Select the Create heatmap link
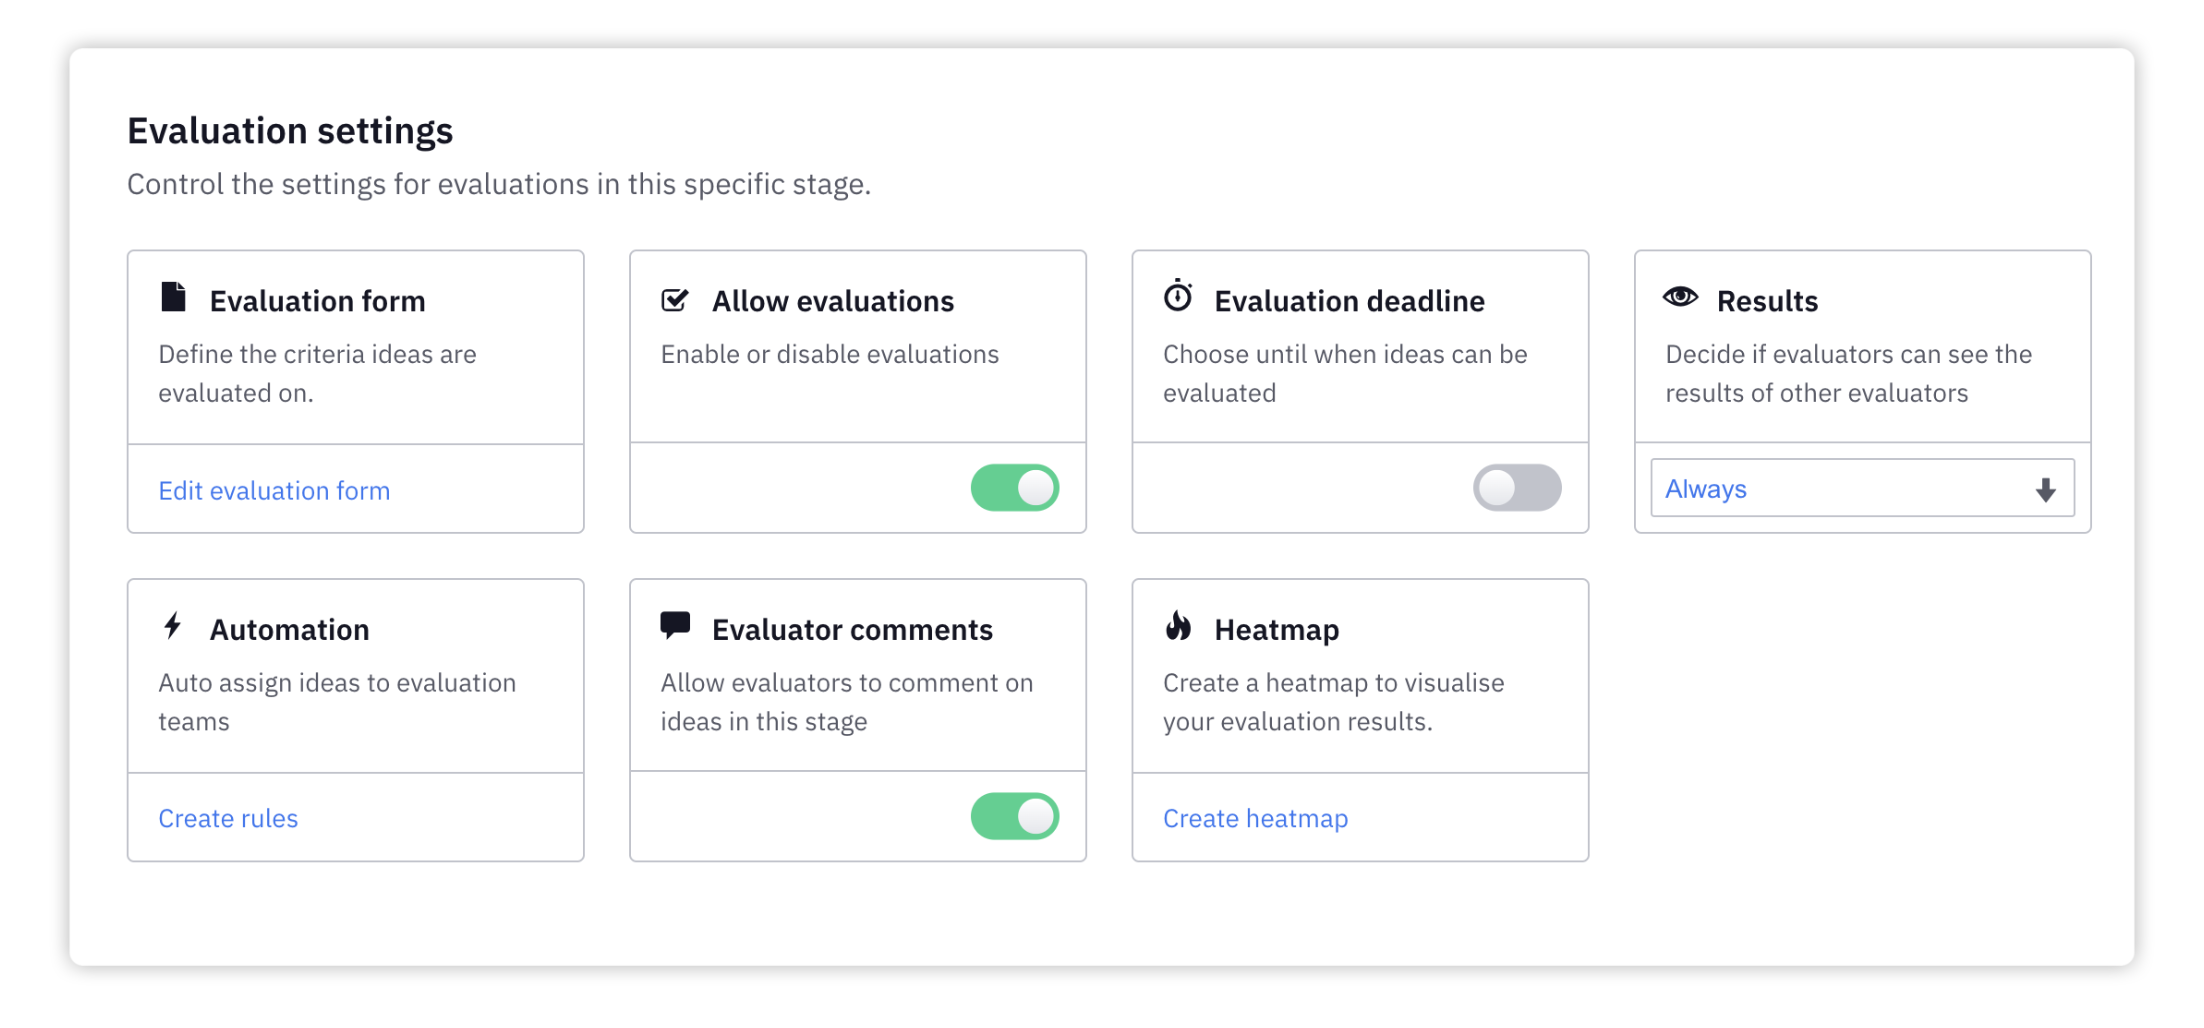Screen dimensions: 2204x1028 (x=1255, y=819)
